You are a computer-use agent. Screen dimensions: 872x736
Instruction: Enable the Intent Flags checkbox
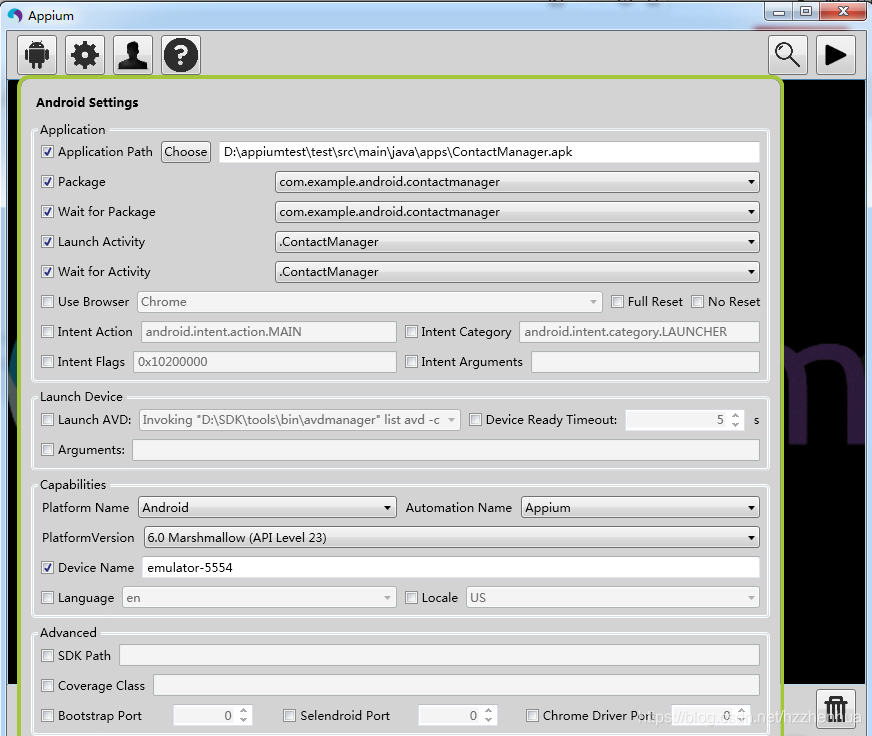(48, 362)
